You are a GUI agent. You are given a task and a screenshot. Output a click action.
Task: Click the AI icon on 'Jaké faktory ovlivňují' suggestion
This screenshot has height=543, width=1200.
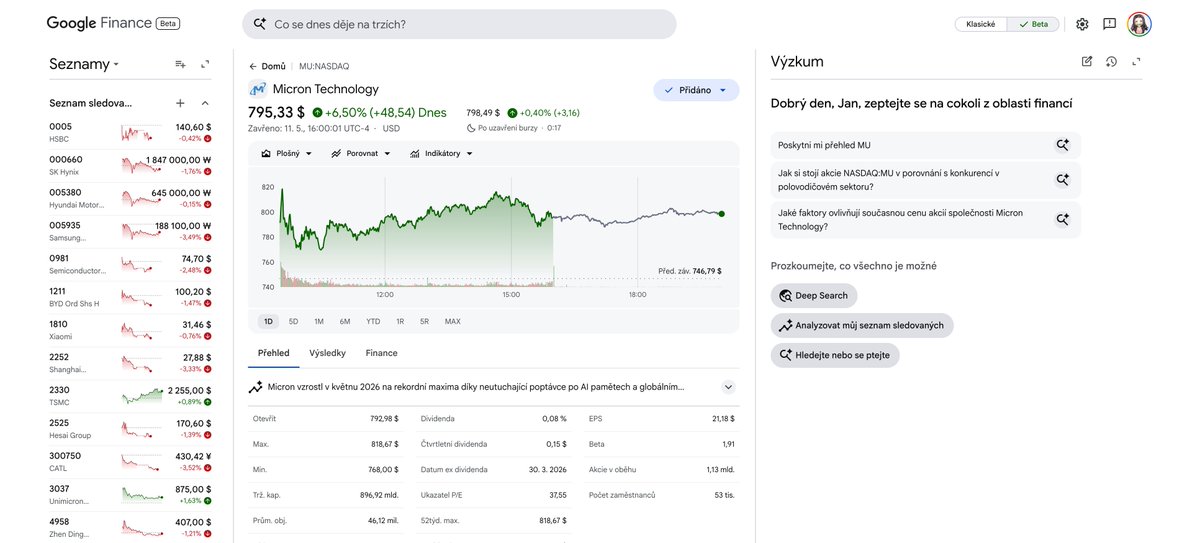click(x=1063, y=219)
